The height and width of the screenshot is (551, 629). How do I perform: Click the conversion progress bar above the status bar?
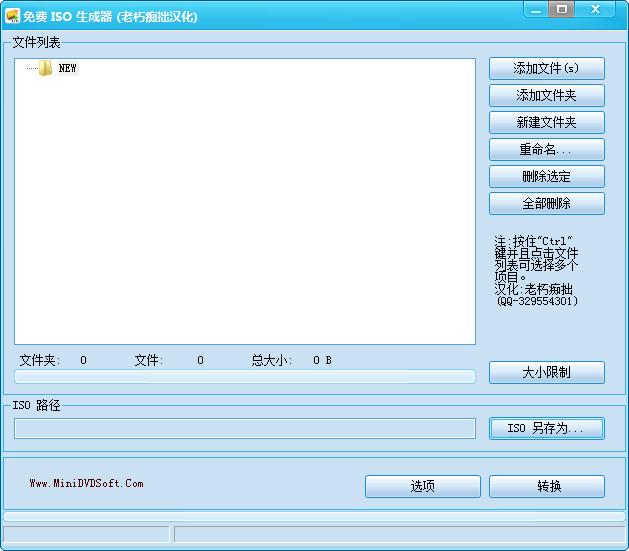(x=314, y=516)
